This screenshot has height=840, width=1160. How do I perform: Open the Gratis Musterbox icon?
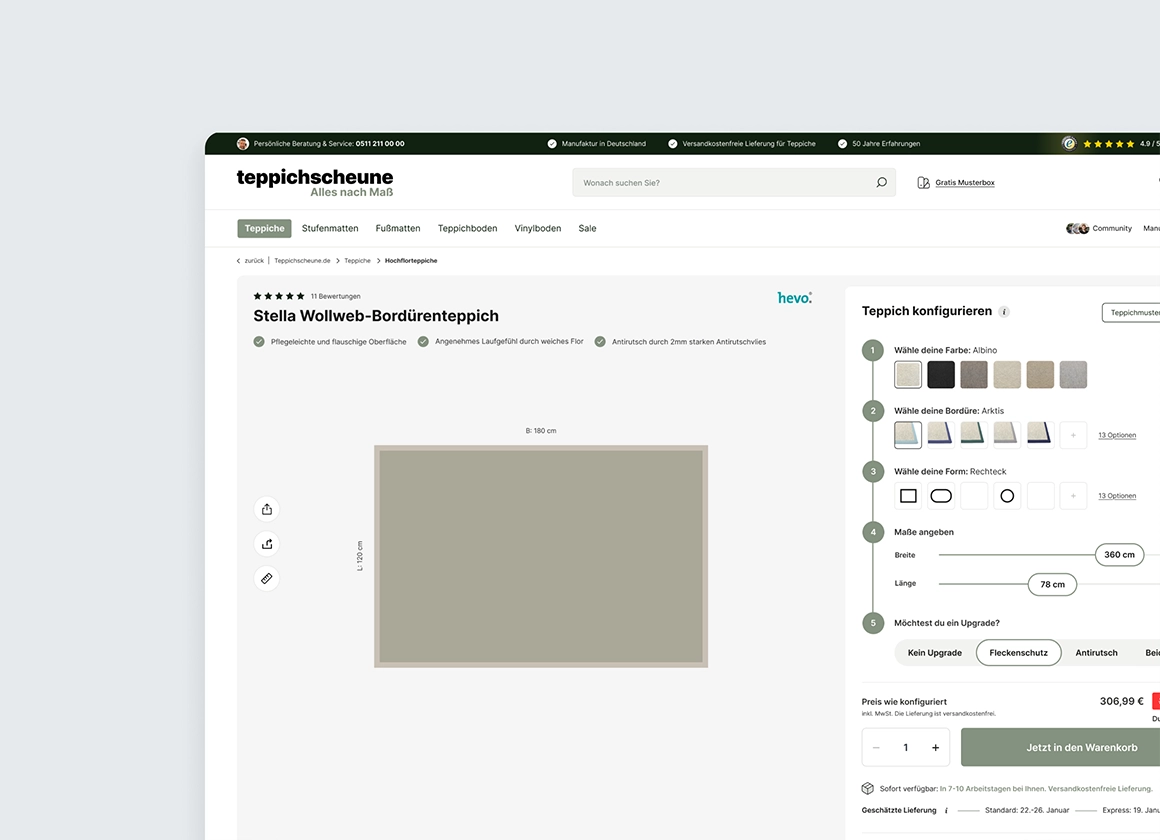click(x=922, y=182)
